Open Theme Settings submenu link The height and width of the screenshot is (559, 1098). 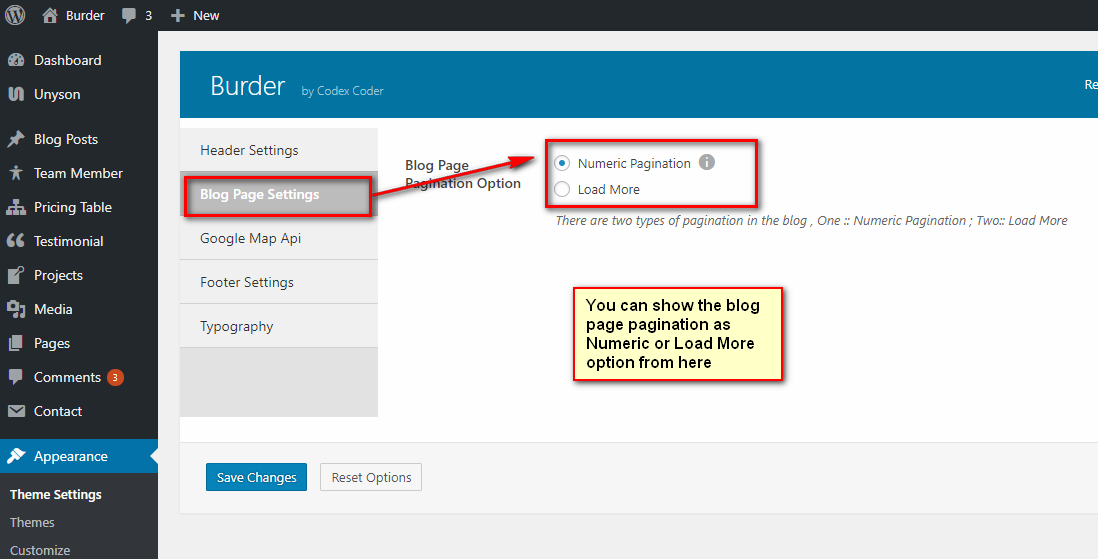[x=56, y=495]
